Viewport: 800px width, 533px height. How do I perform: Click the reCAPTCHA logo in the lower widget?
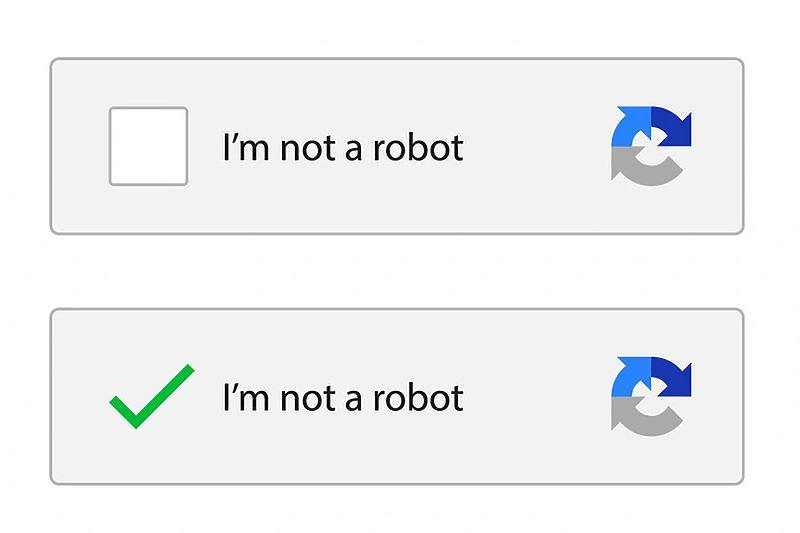click(650, 396)
